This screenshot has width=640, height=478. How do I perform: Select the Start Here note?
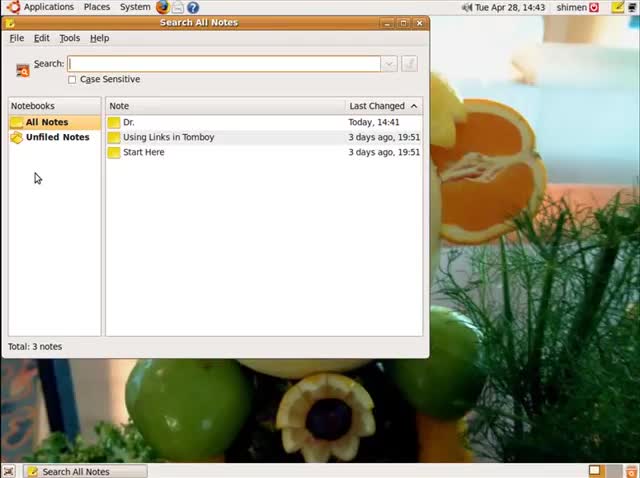(x=264, y=152)
